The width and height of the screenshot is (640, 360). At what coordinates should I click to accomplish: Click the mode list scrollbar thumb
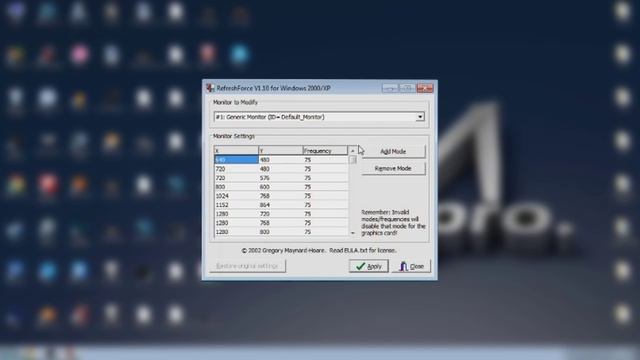(353, 160)
